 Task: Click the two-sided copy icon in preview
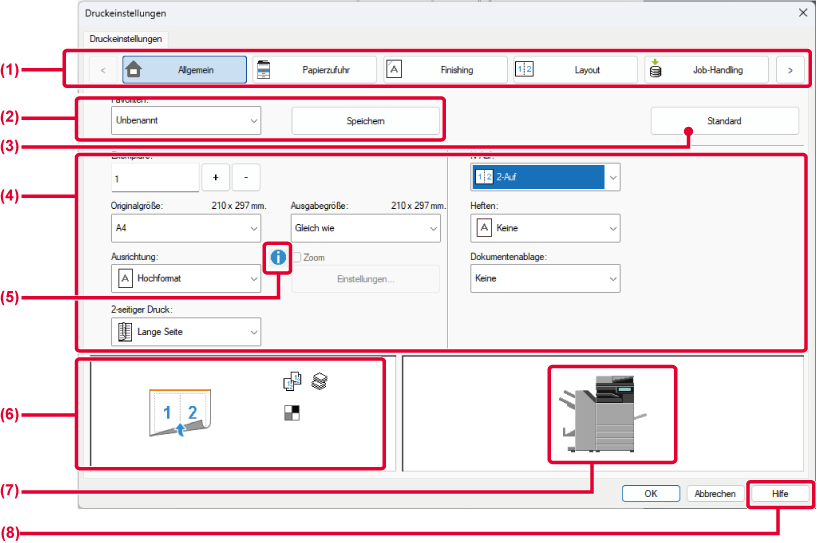pyautogui.click(x=293, y=381)
